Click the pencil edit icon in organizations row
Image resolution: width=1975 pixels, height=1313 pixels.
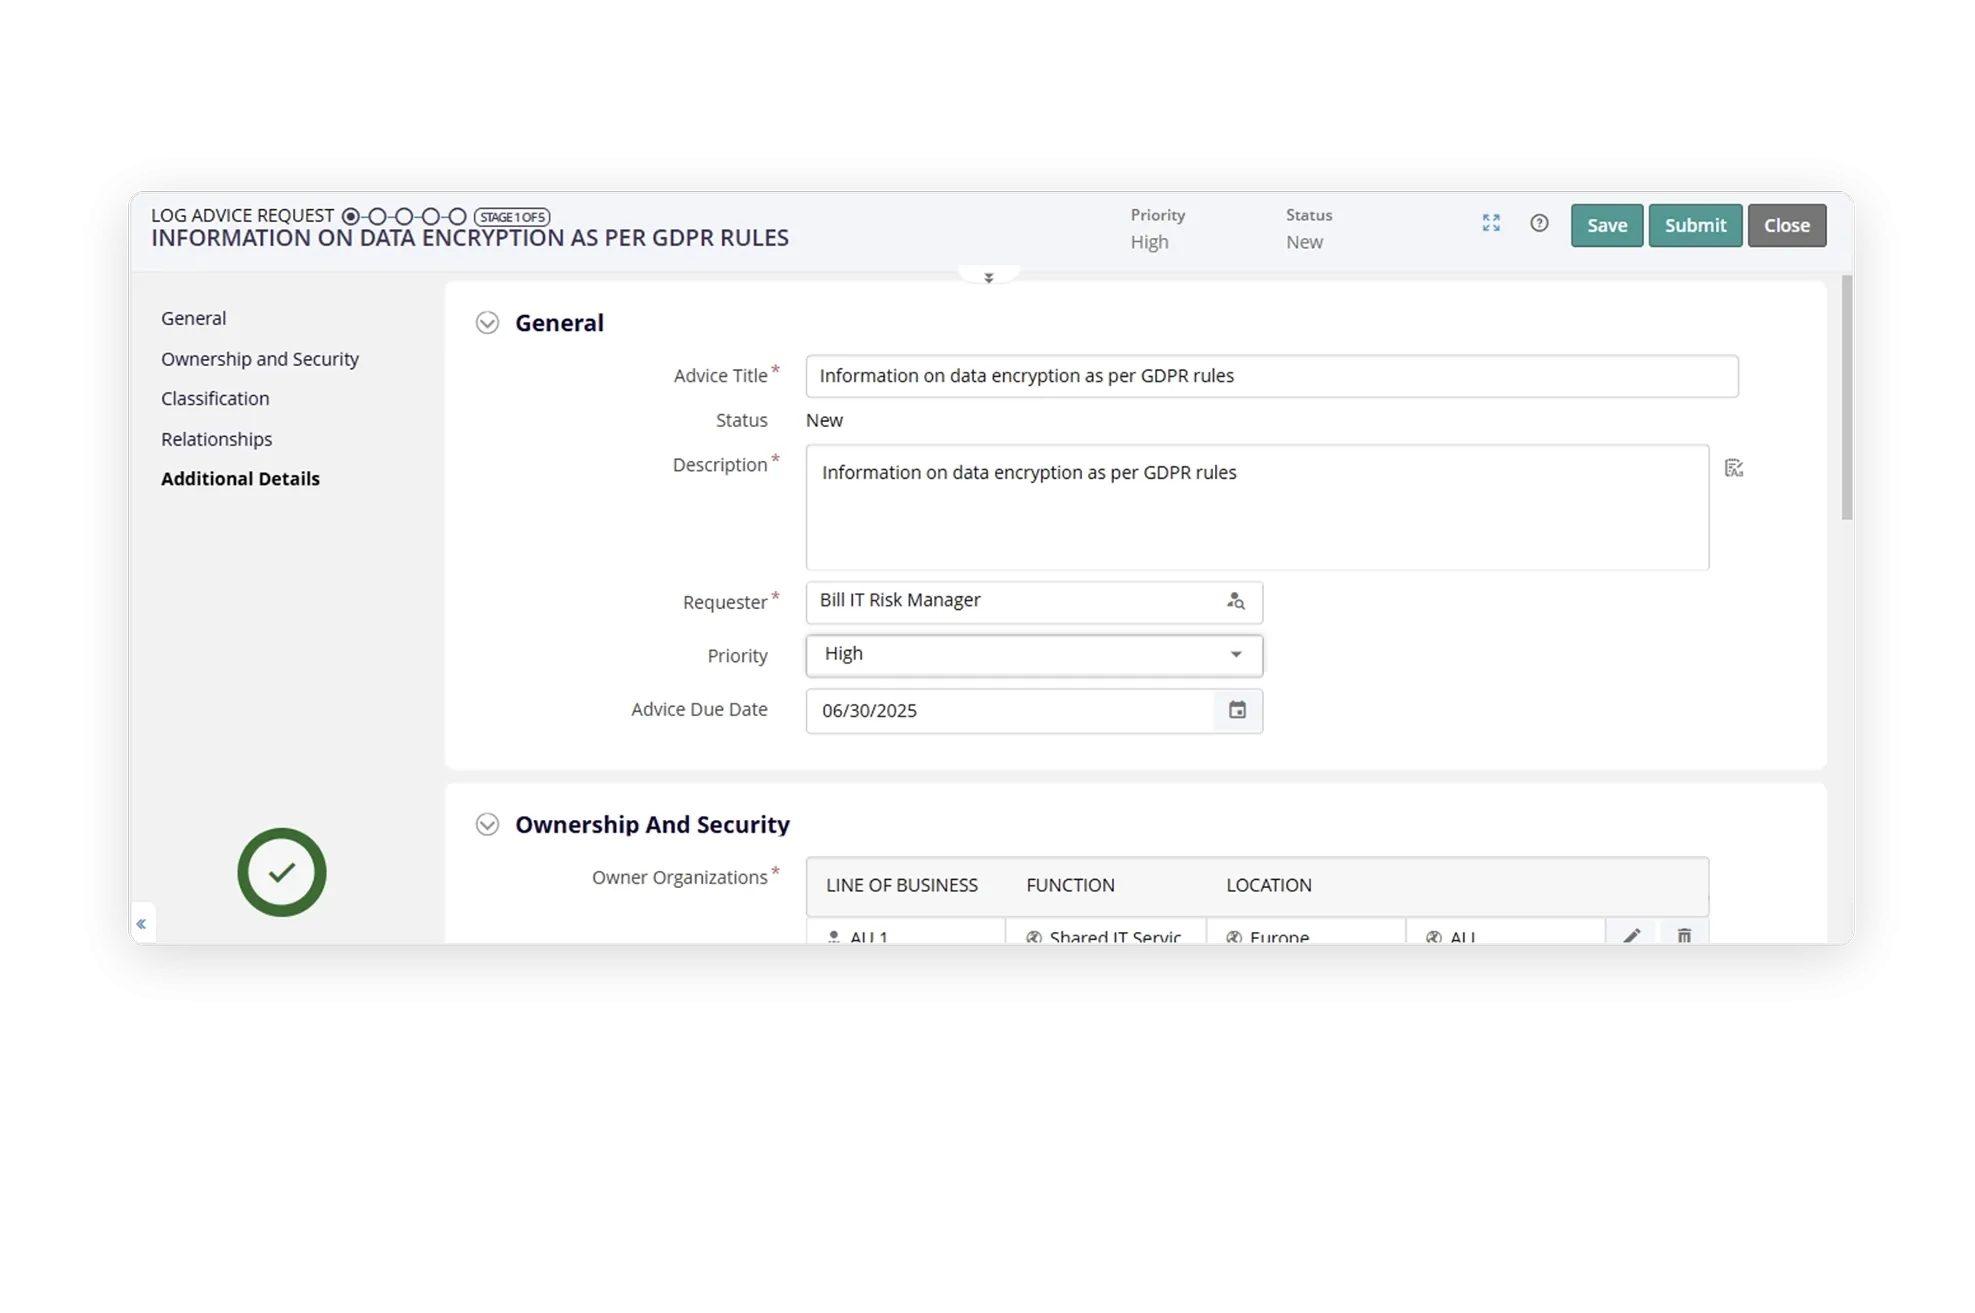pos(1632,935)
